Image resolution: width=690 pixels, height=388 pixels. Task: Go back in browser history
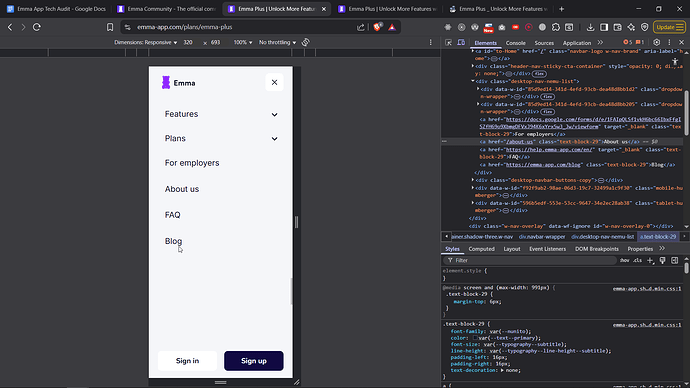tap(10, 27)
